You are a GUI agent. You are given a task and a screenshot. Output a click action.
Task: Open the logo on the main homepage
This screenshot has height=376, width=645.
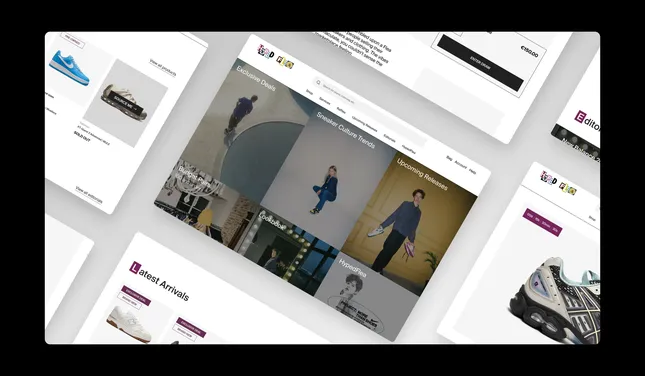(275, 57)
